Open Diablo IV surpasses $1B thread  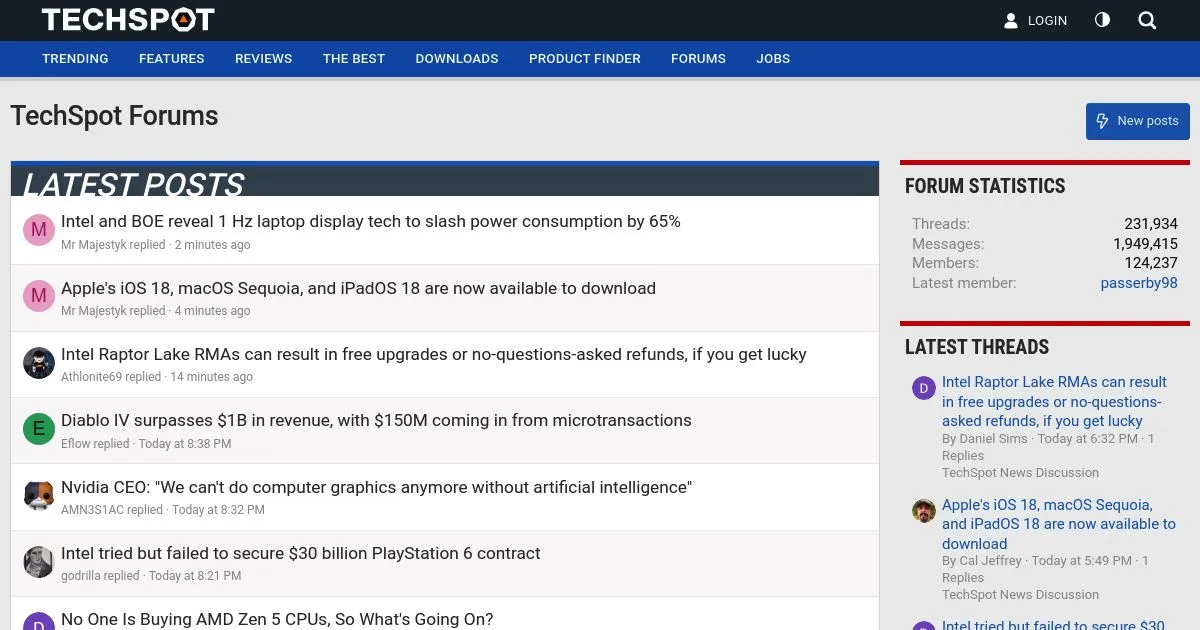pos(376,420)
